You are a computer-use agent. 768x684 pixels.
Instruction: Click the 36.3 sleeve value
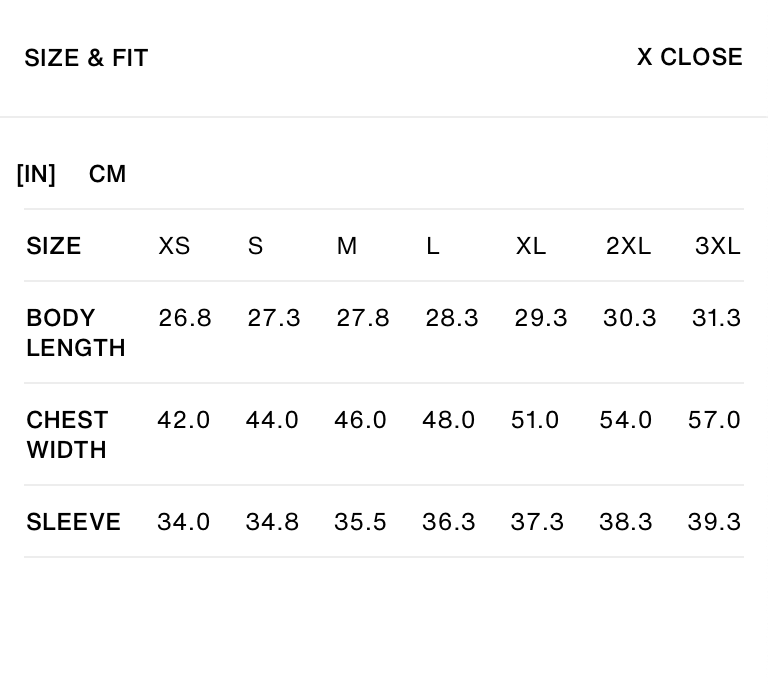click(449, 522)
